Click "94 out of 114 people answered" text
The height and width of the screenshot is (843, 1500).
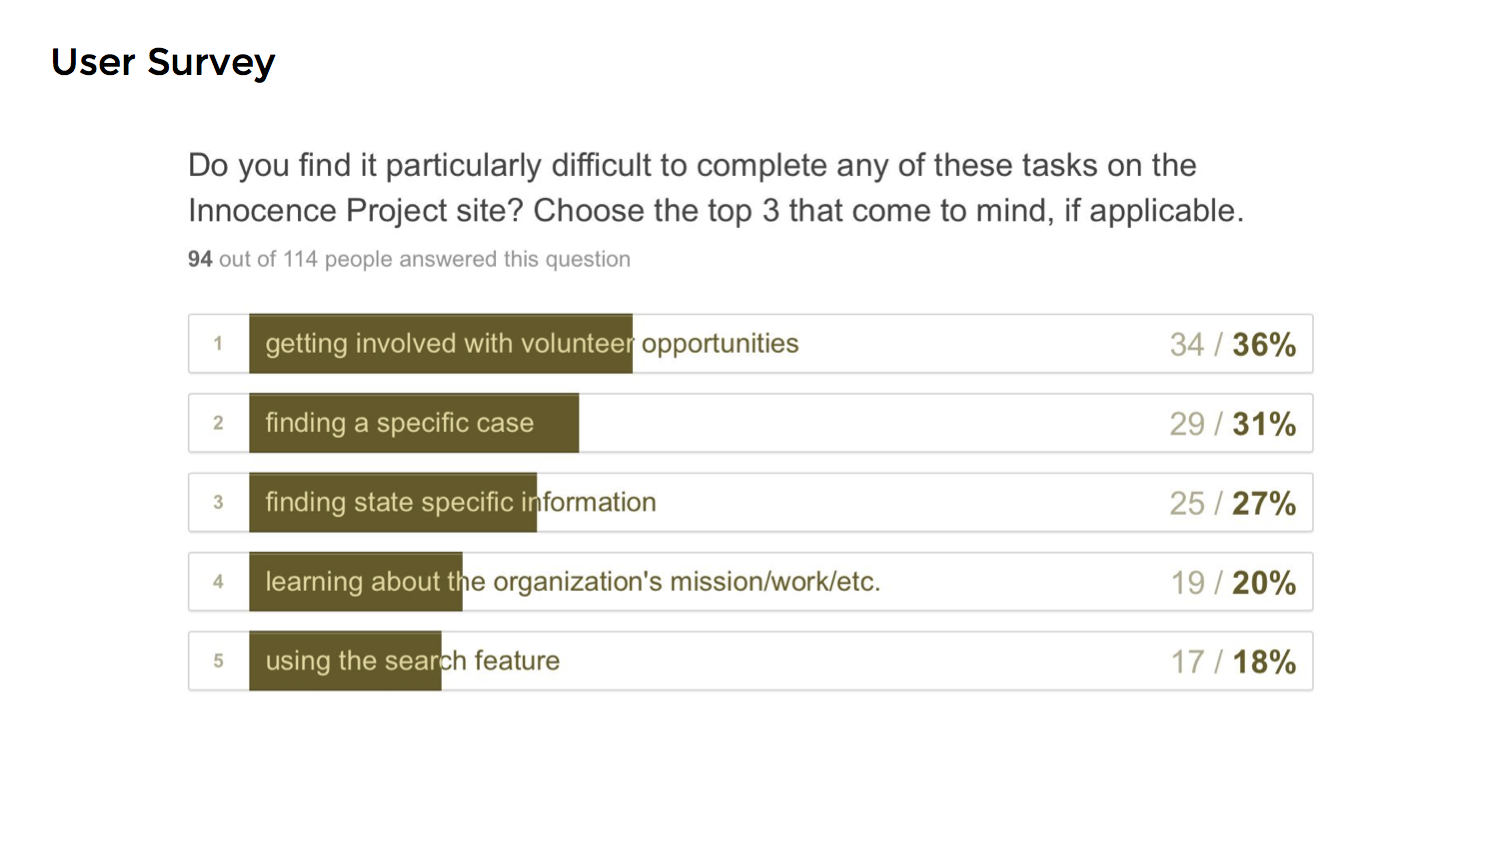click(409, 259)
